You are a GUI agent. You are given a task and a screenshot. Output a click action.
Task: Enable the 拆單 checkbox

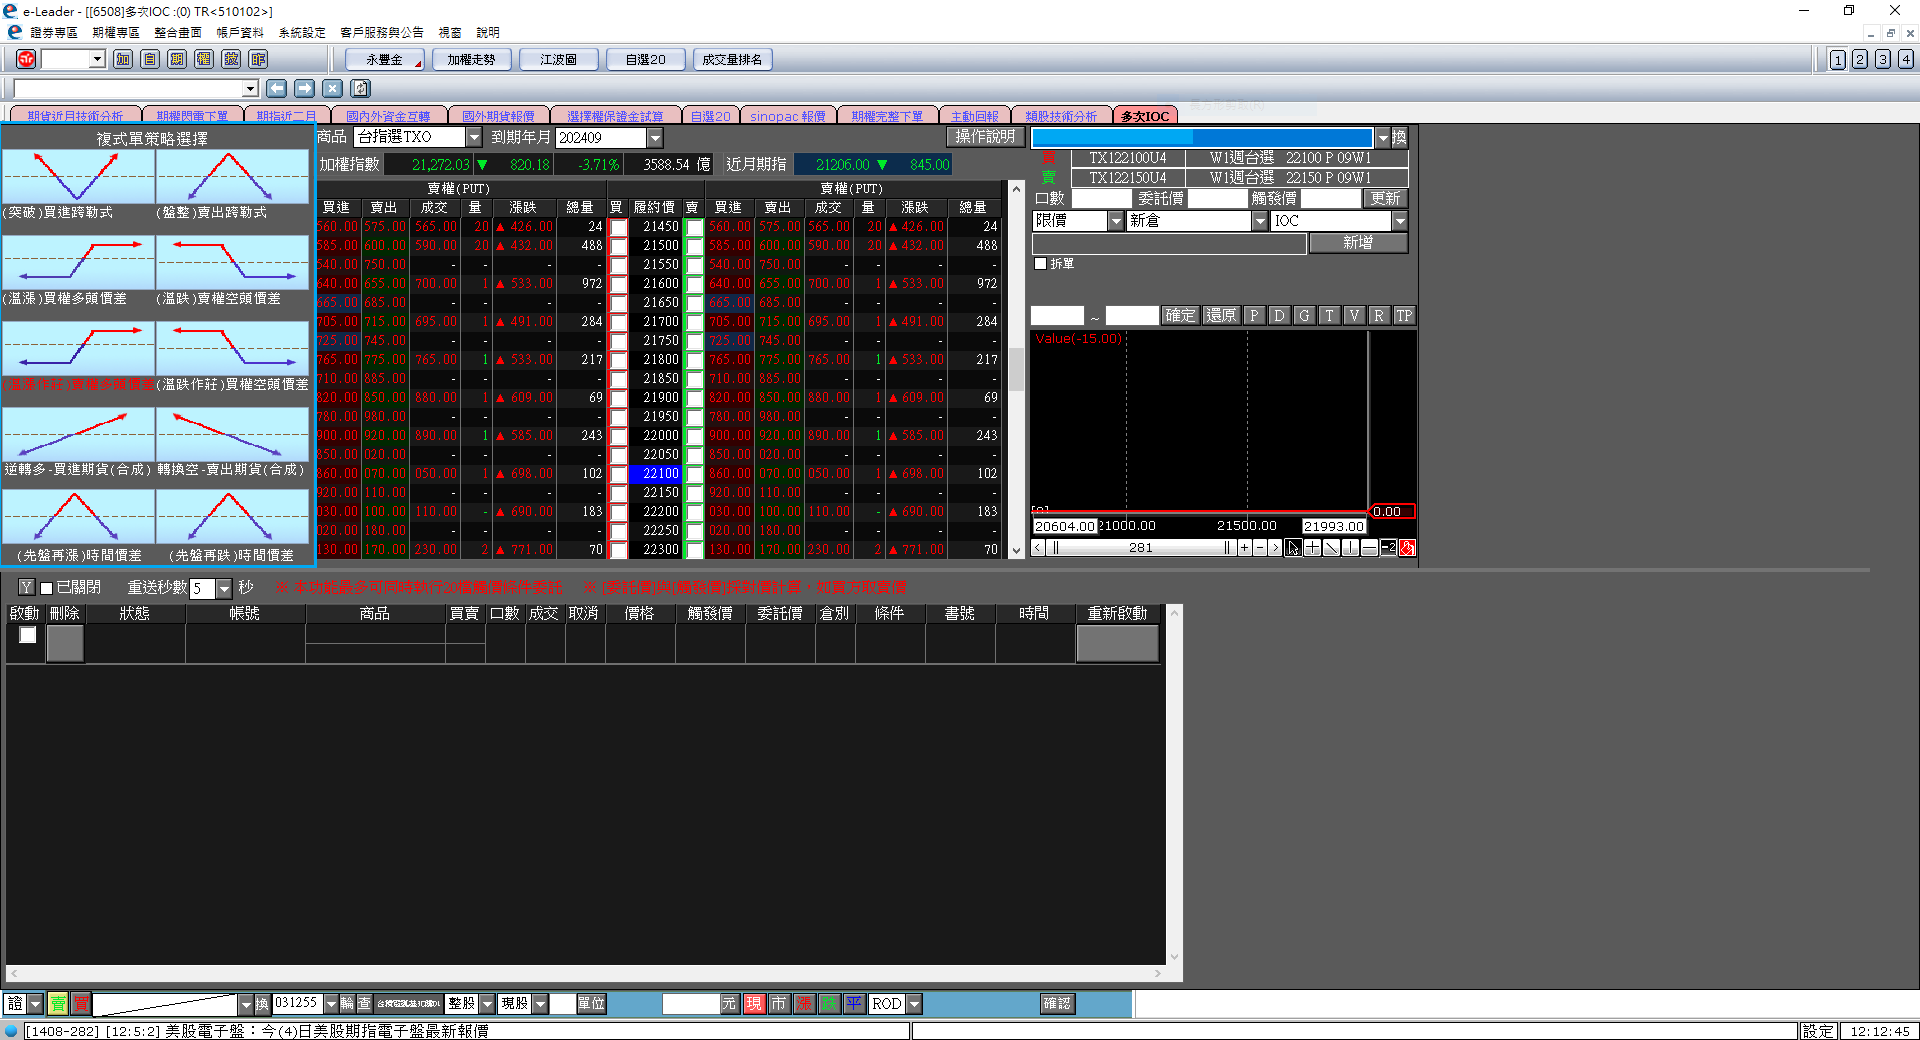(1041, 264)
